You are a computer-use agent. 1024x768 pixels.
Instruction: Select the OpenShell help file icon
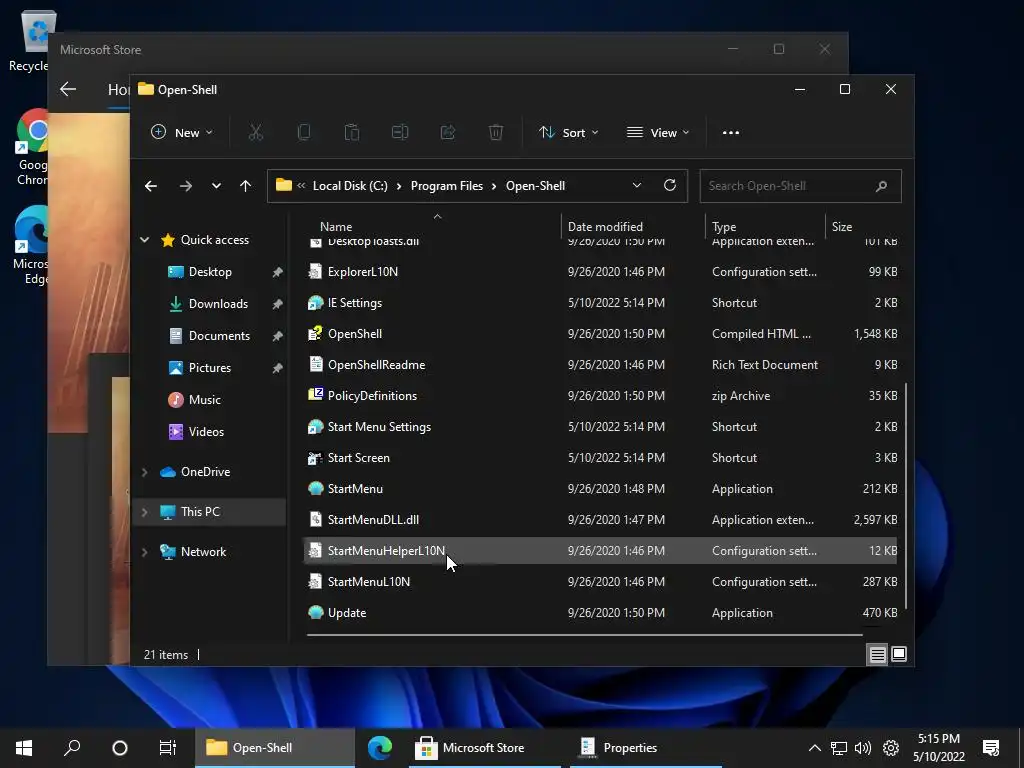315,334
